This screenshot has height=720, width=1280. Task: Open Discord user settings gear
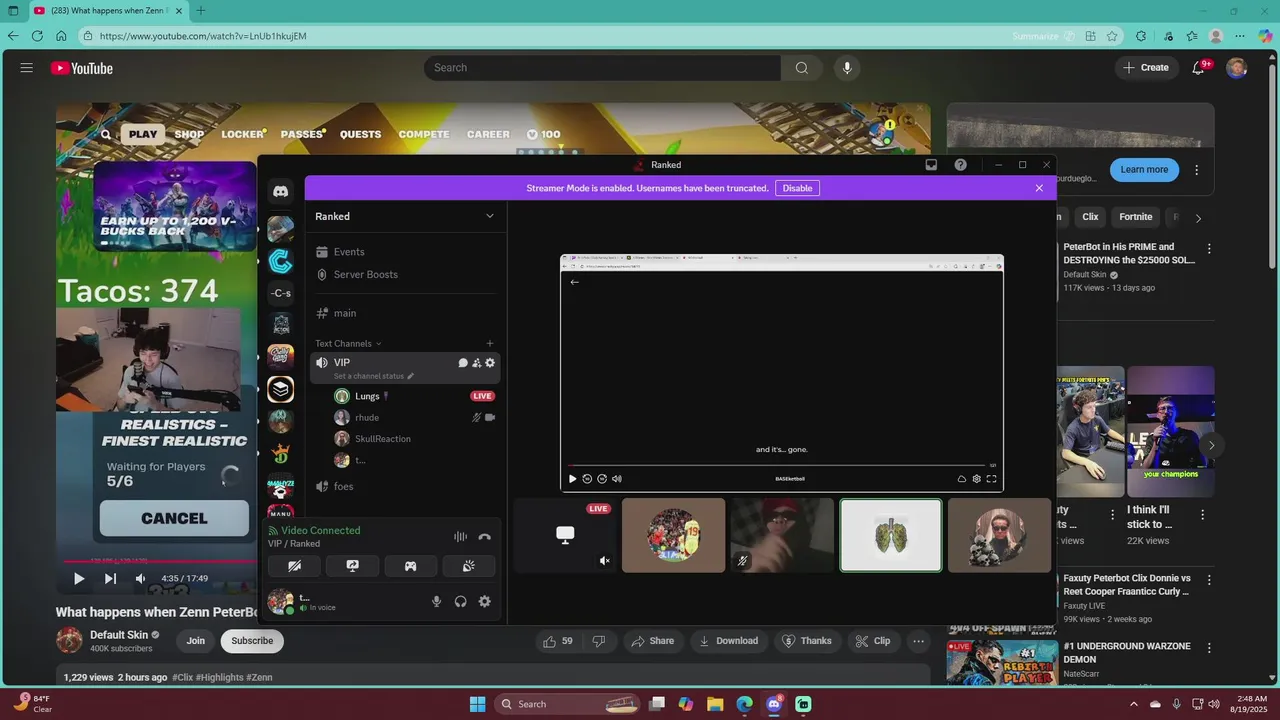click(x=485, y=602)
